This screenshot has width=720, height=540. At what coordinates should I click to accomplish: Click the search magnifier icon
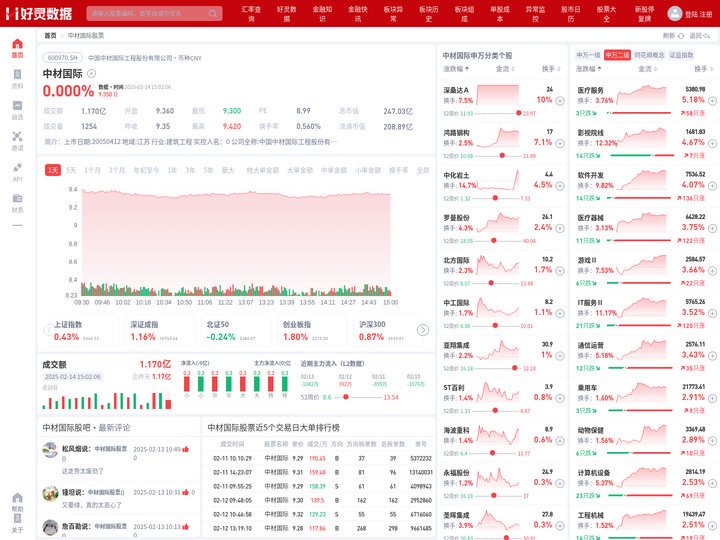click(213, 13)
